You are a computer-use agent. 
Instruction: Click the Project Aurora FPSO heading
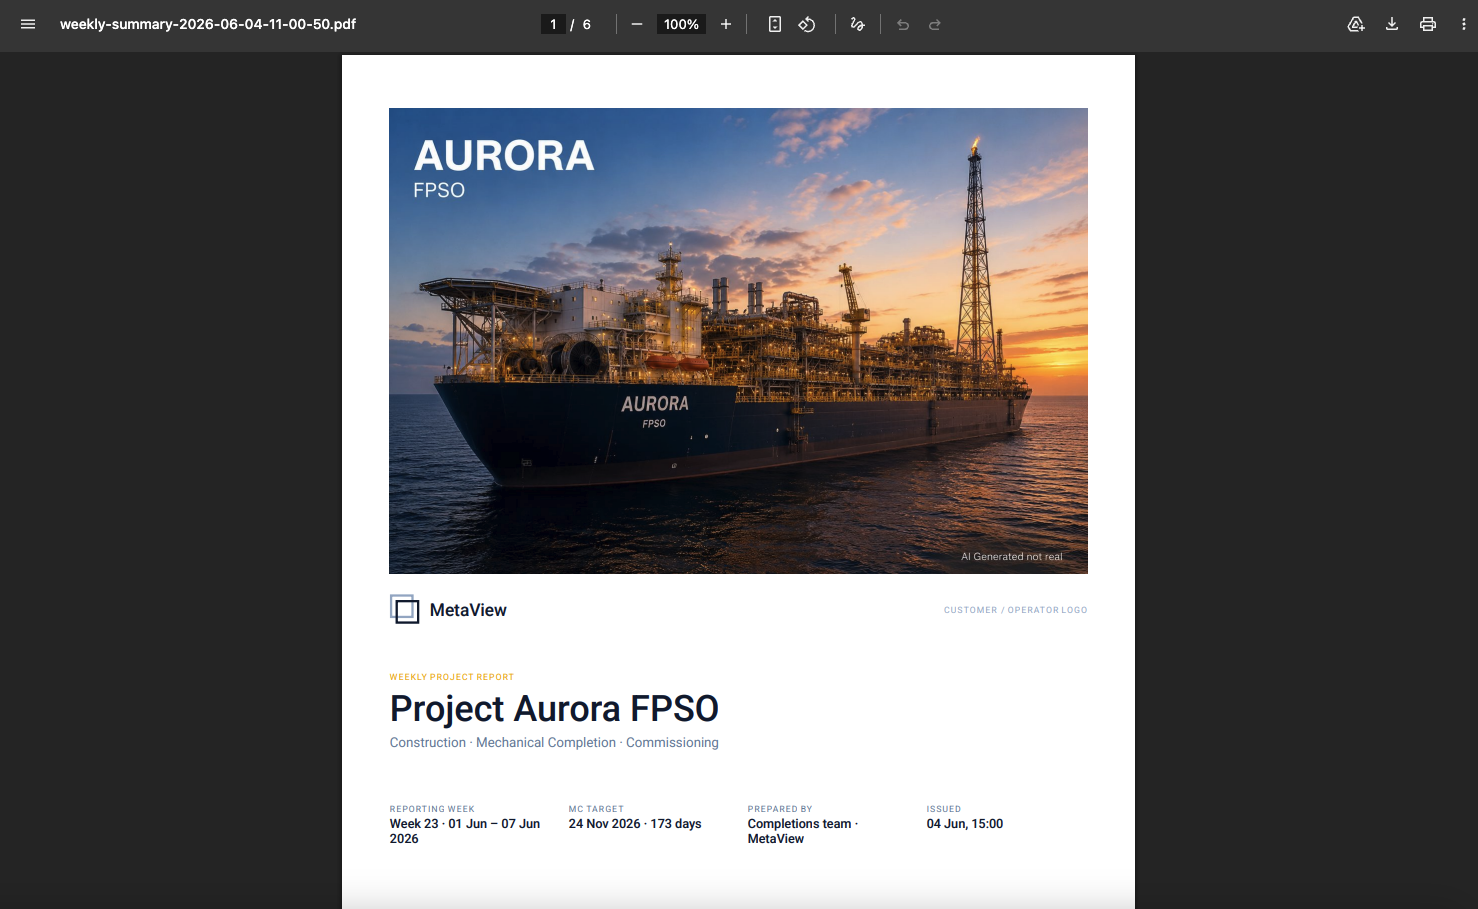[x=554, y=708]
